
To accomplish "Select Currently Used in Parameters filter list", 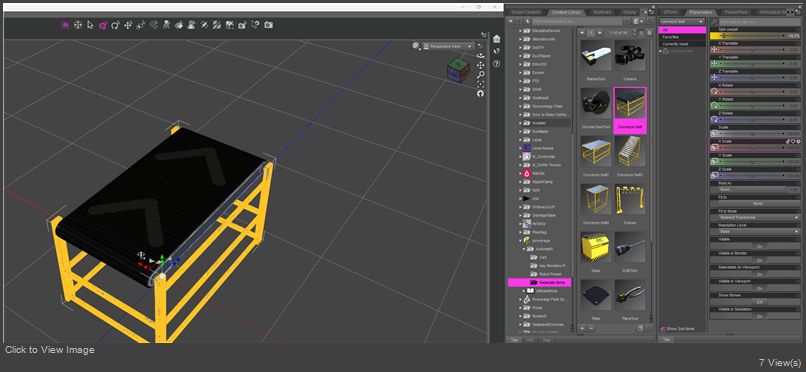I will (x=682, y=44).
